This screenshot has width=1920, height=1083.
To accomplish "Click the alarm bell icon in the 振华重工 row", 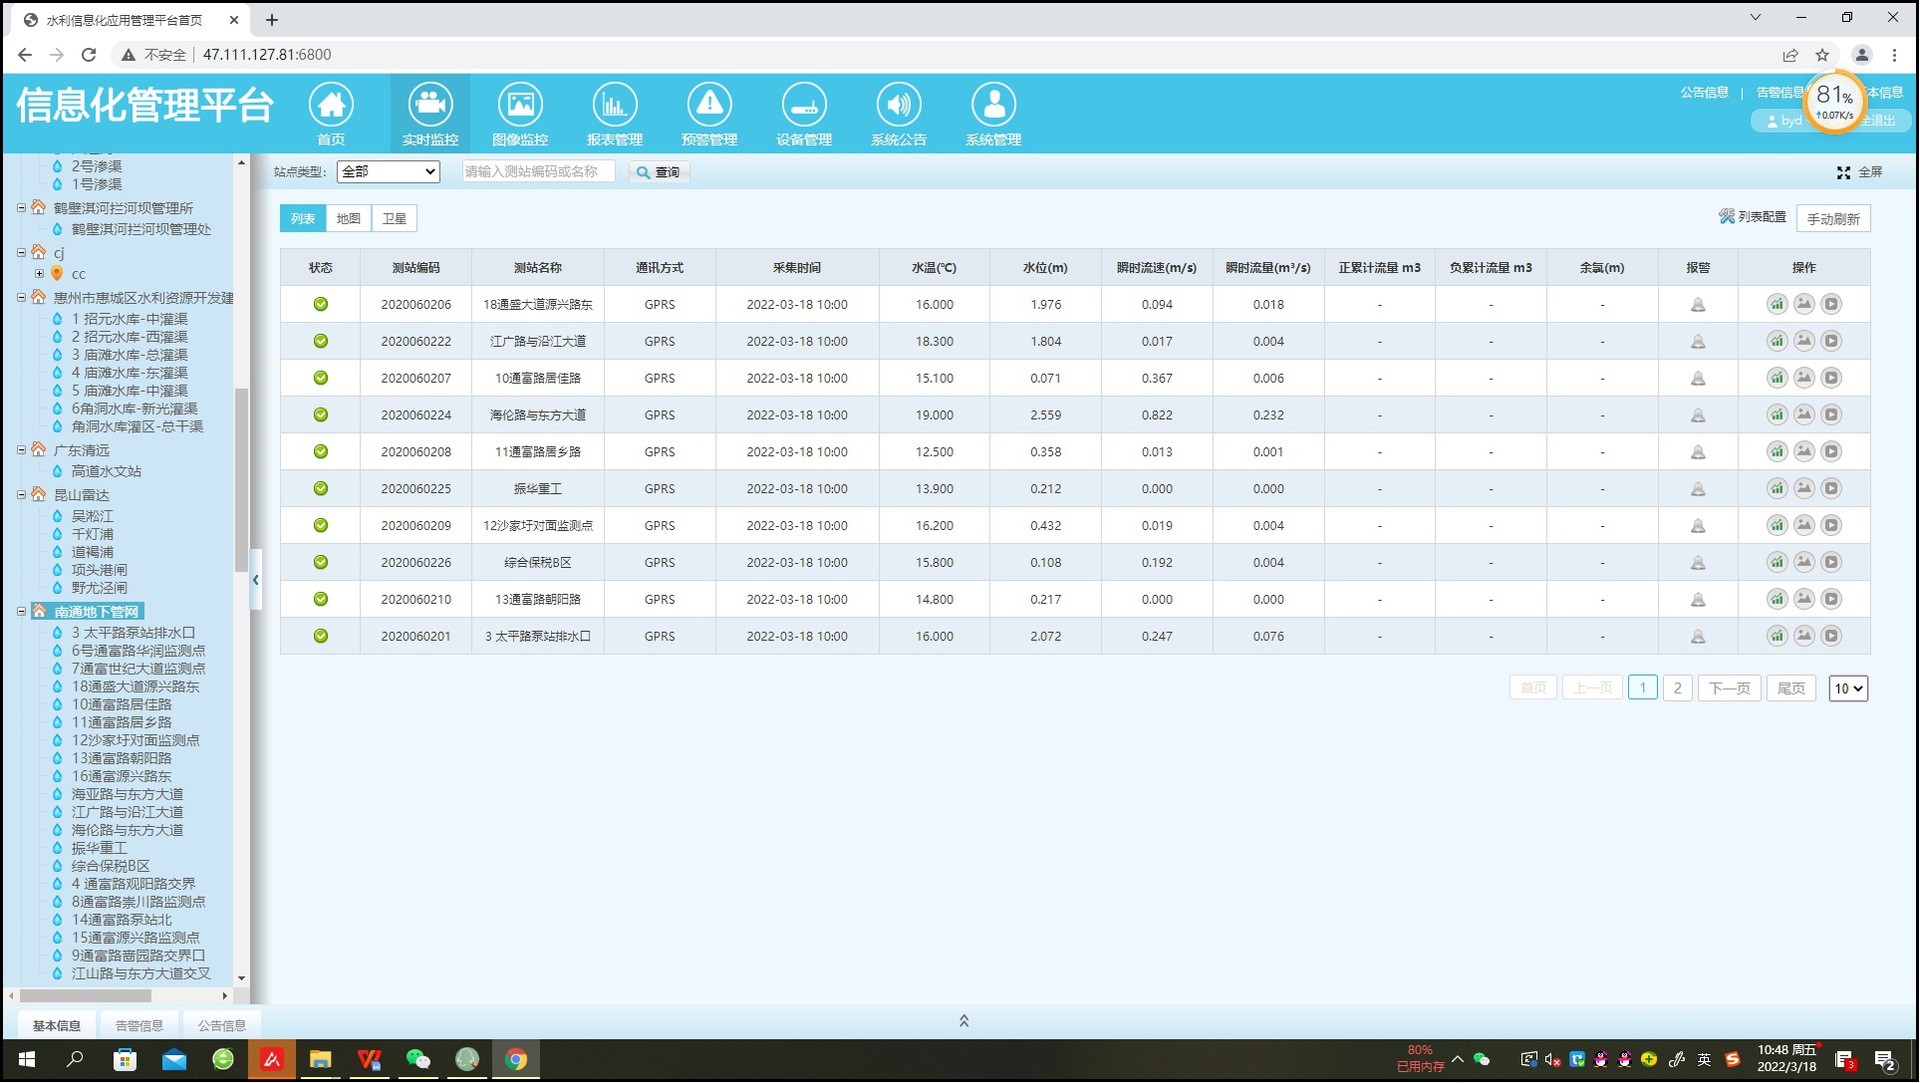I will pos(1697,489).
